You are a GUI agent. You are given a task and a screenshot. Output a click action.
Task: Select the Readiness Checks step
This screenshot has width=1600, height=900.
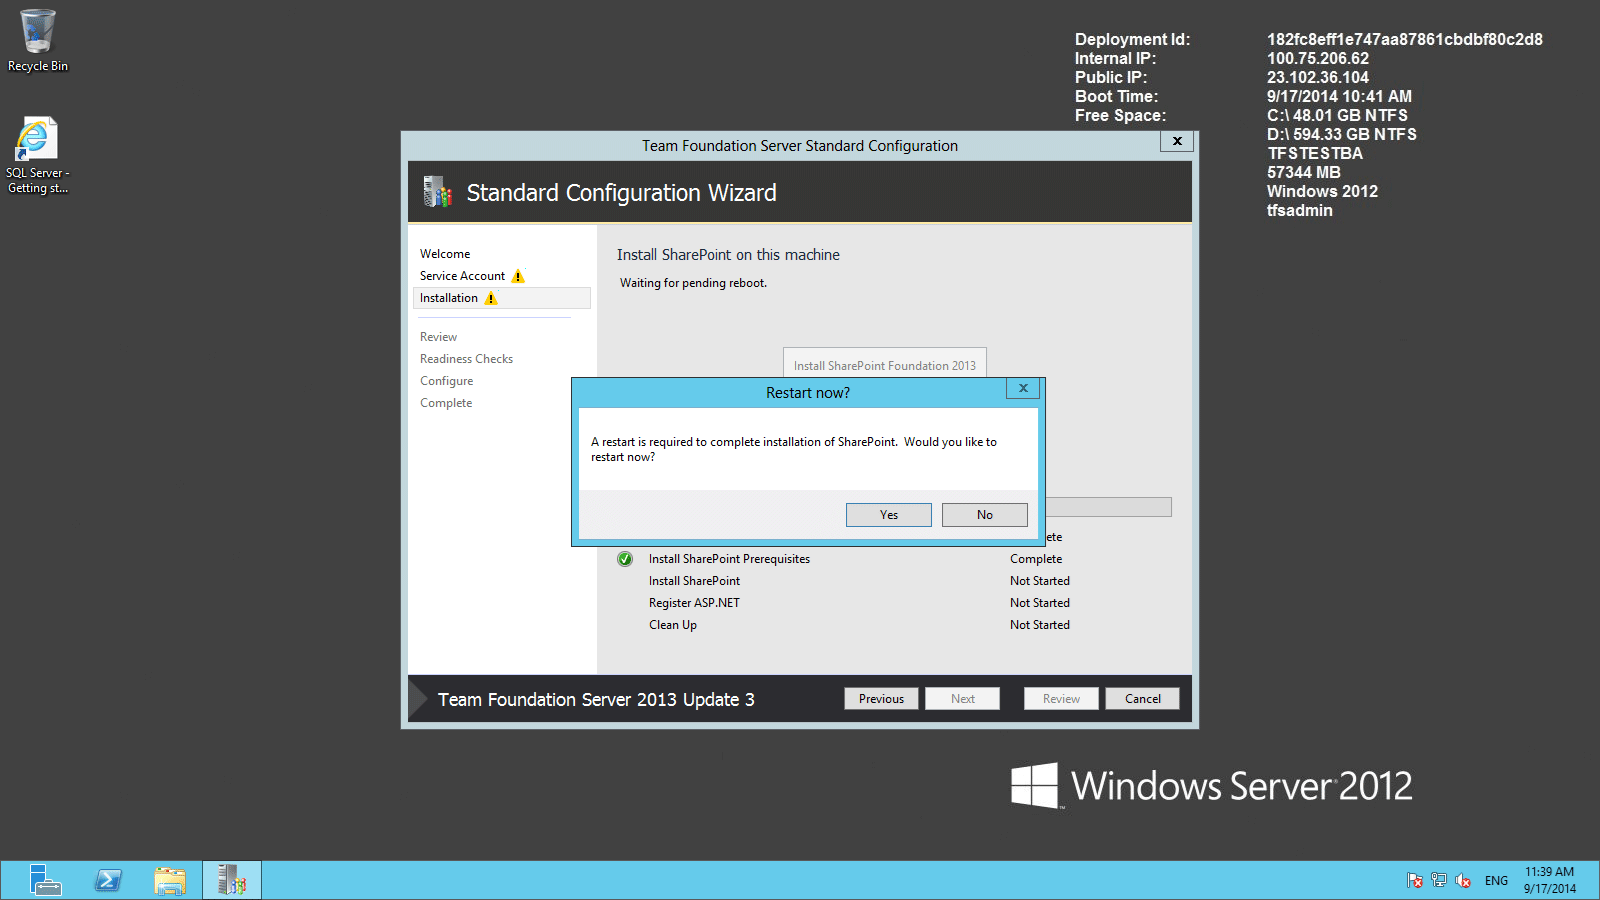tap(466, 358)
